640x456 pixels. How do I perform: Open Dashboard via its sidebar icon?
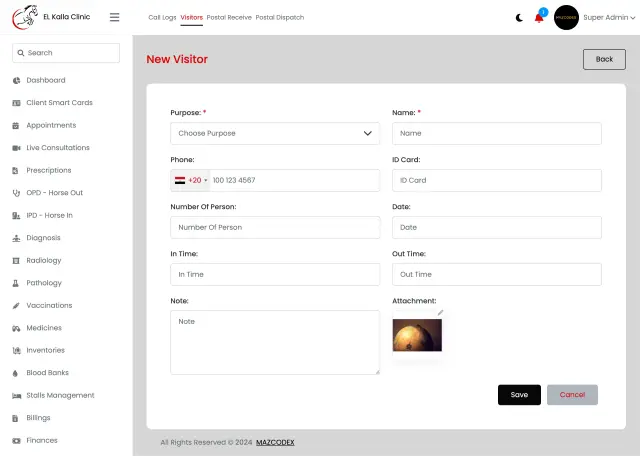click(16, 80)
